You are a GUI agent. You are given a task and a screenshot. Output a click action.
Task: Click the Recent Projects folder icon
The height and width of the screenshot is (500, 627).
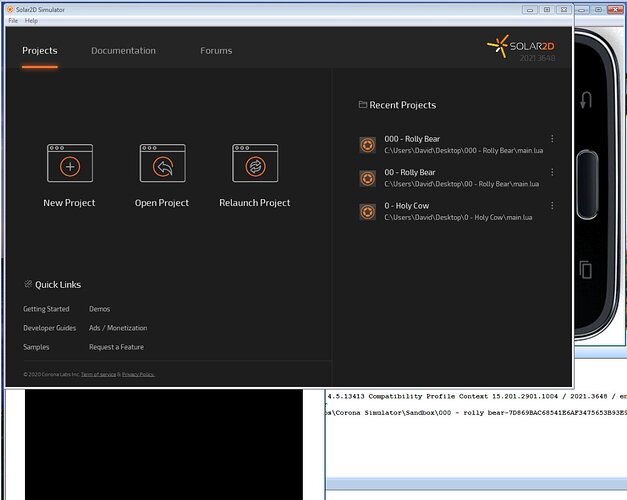click(363, 104)
